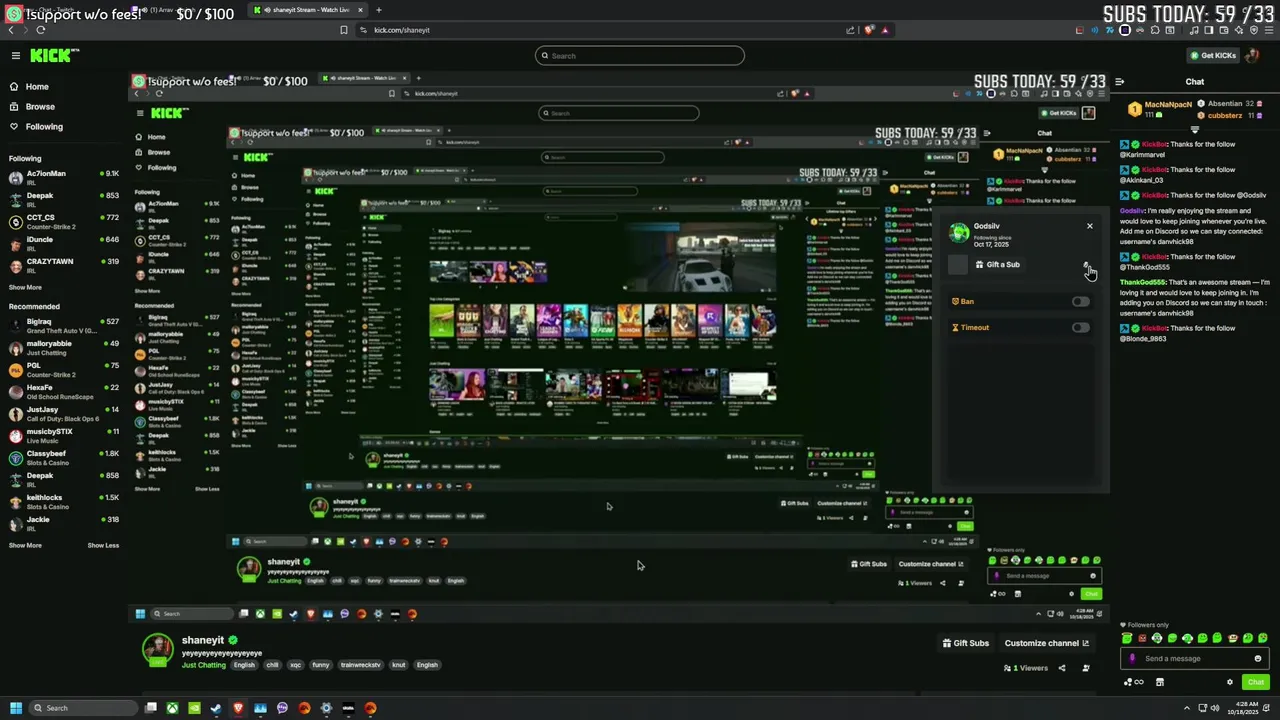Insert the red angry emote from quick bar
The height and width of the screenshot is (720, 1280).
coord(1142,638)
